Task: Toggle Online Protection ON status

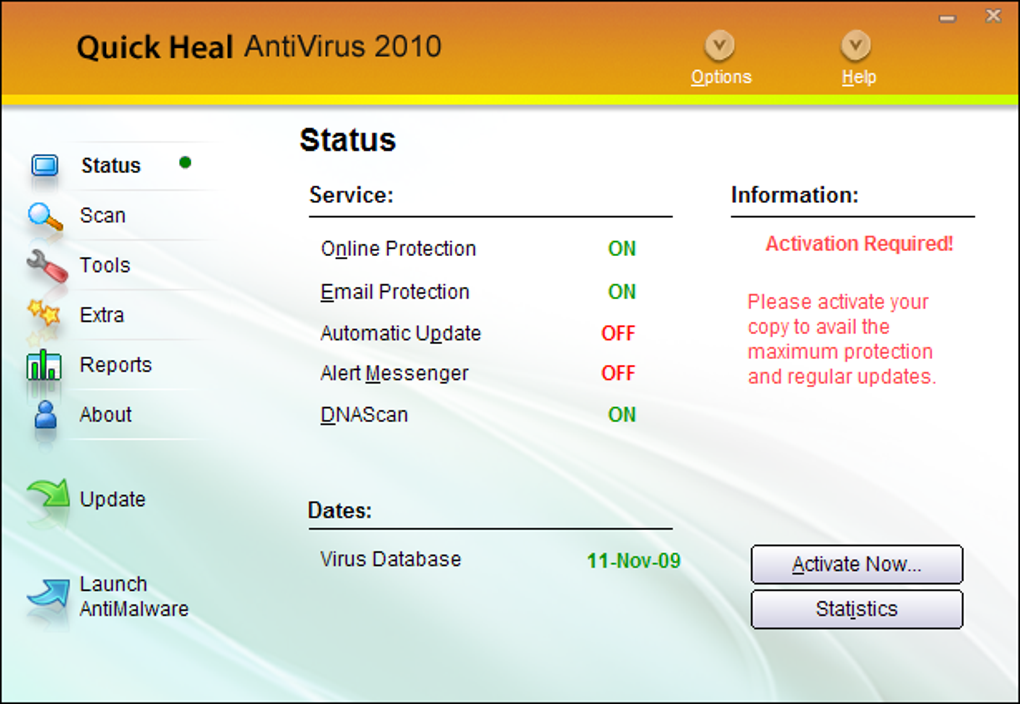Action: [622, 249]
